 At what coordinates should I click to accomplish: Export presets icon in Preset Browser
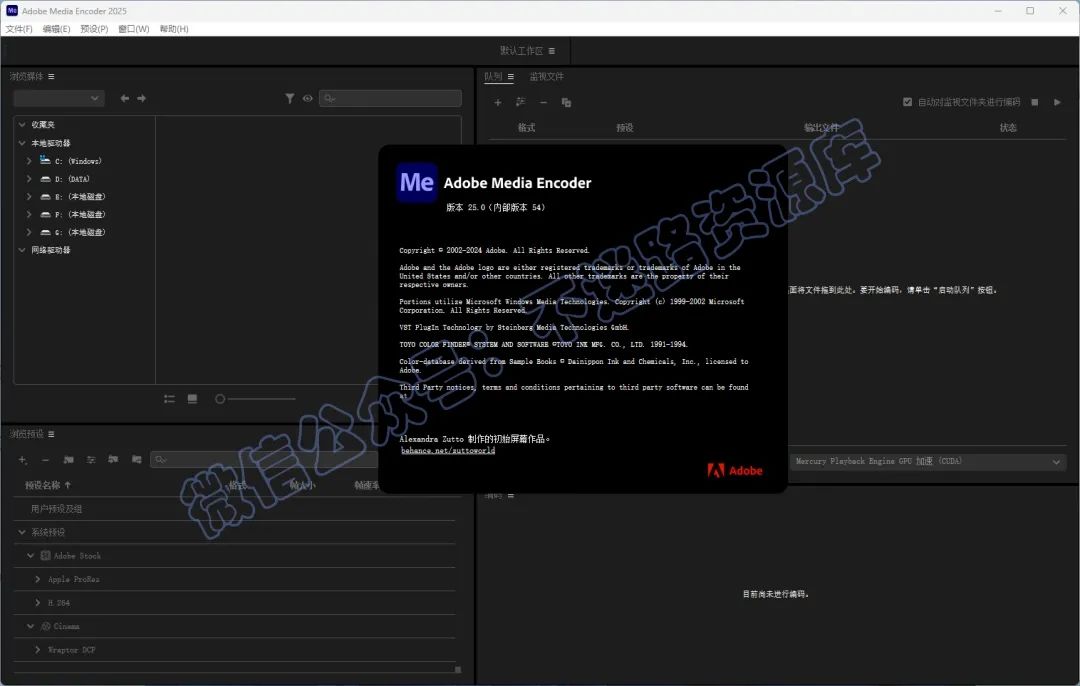click(136, 459)
